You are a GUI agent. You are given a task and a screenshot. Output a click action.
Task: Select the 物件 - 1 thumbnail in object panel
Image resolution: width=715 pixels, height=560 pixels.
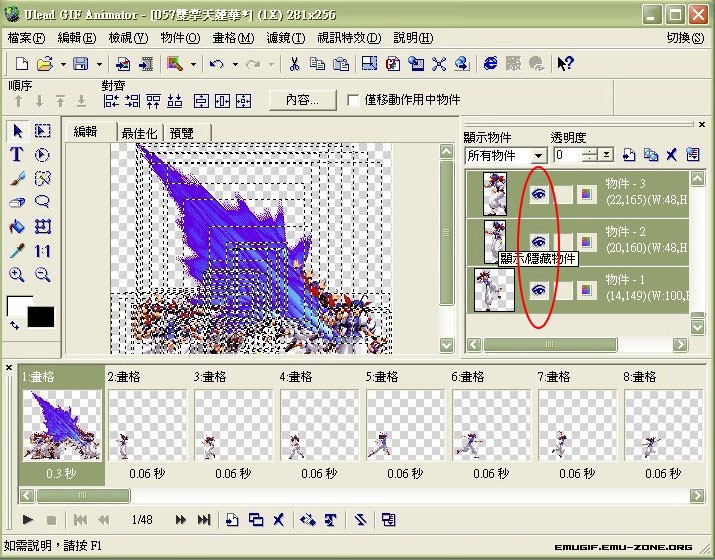point(494,290)
